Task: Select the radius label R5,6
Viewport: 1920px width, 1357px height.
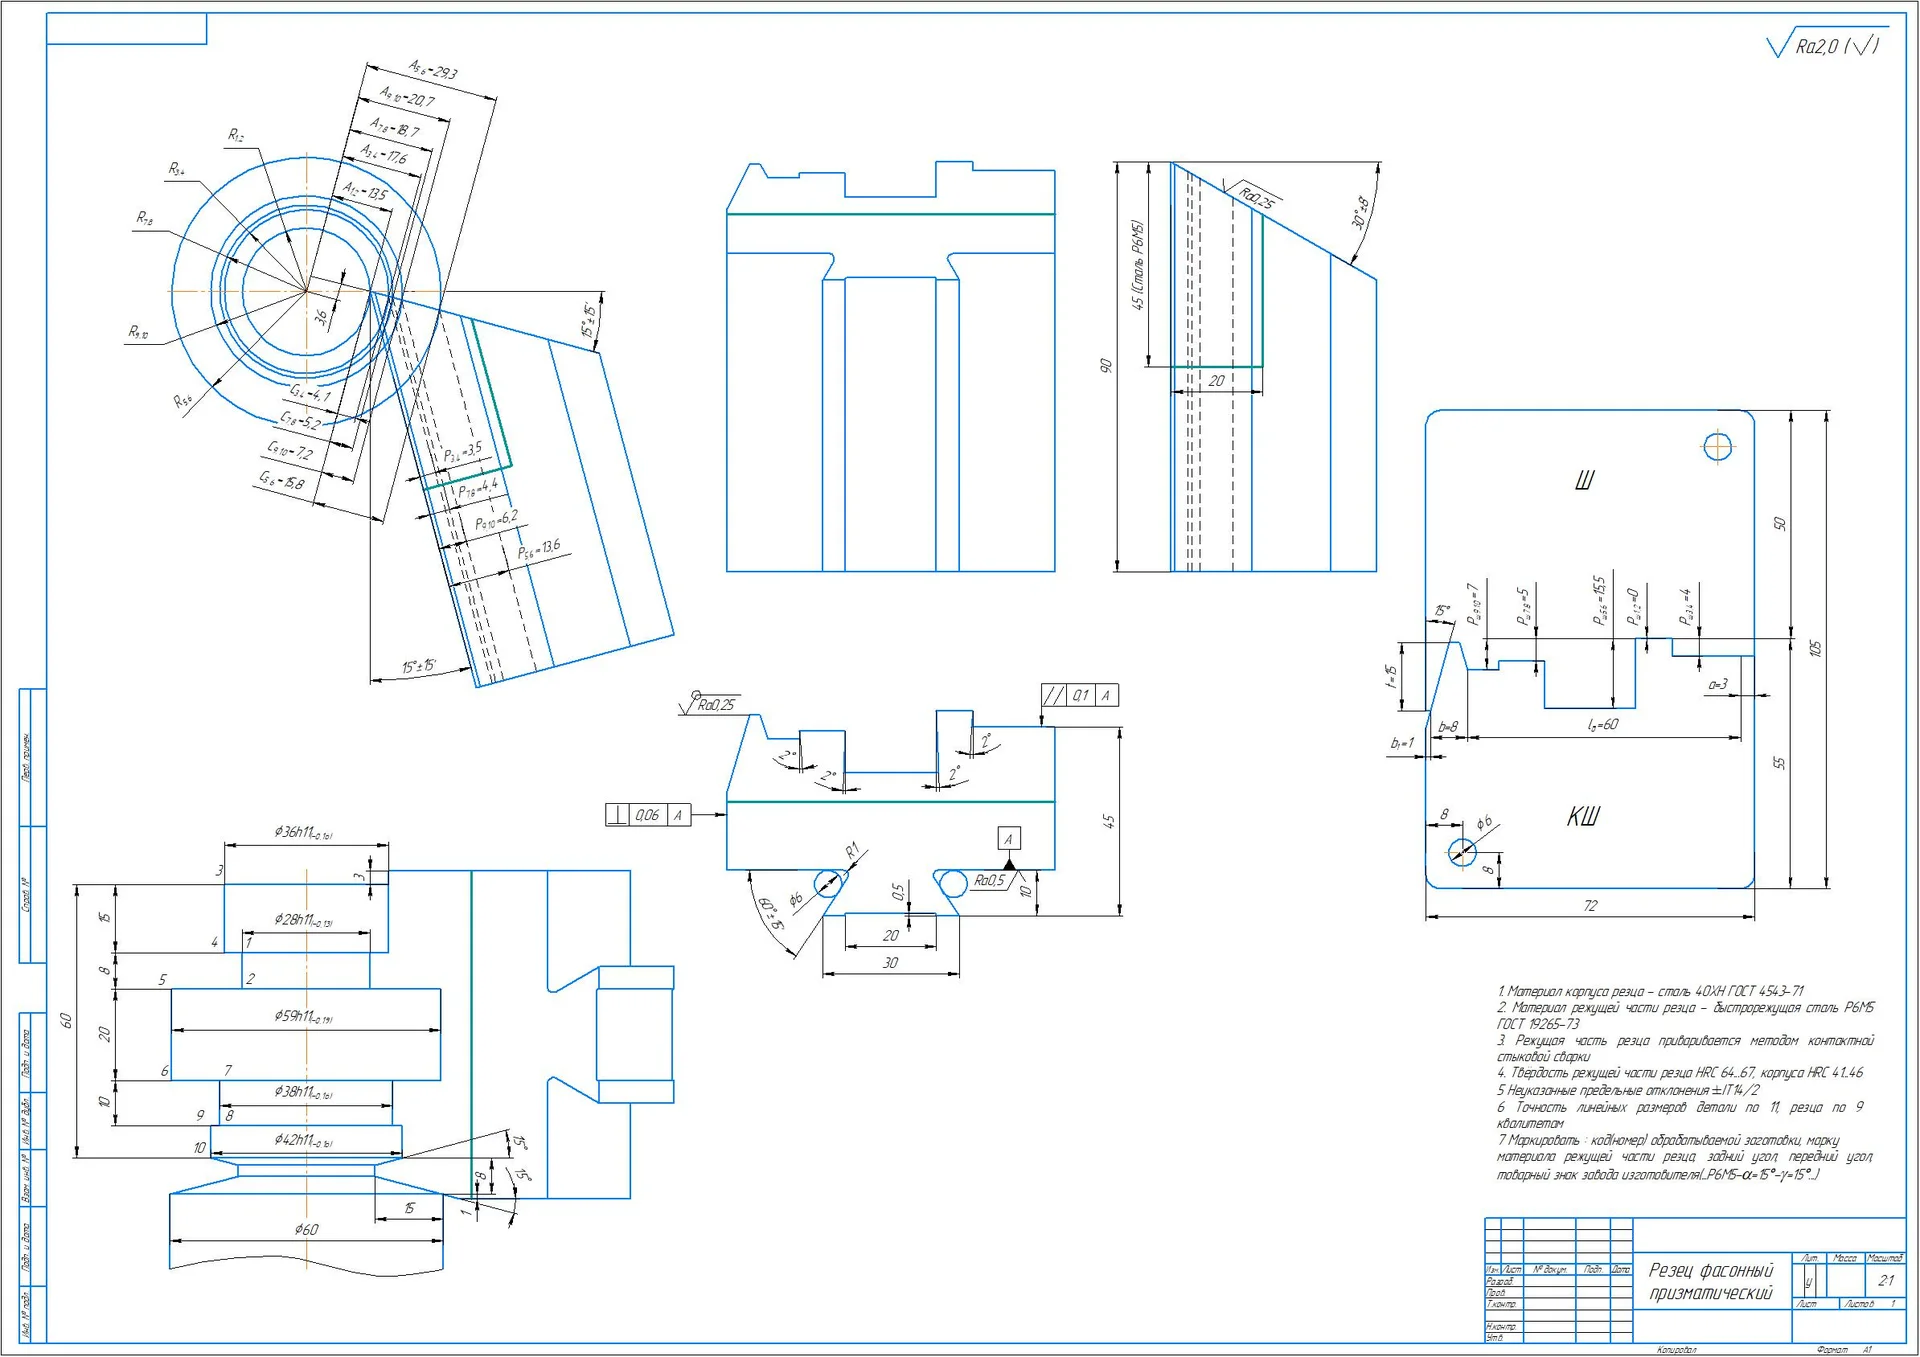Action: tap(183, 402)
